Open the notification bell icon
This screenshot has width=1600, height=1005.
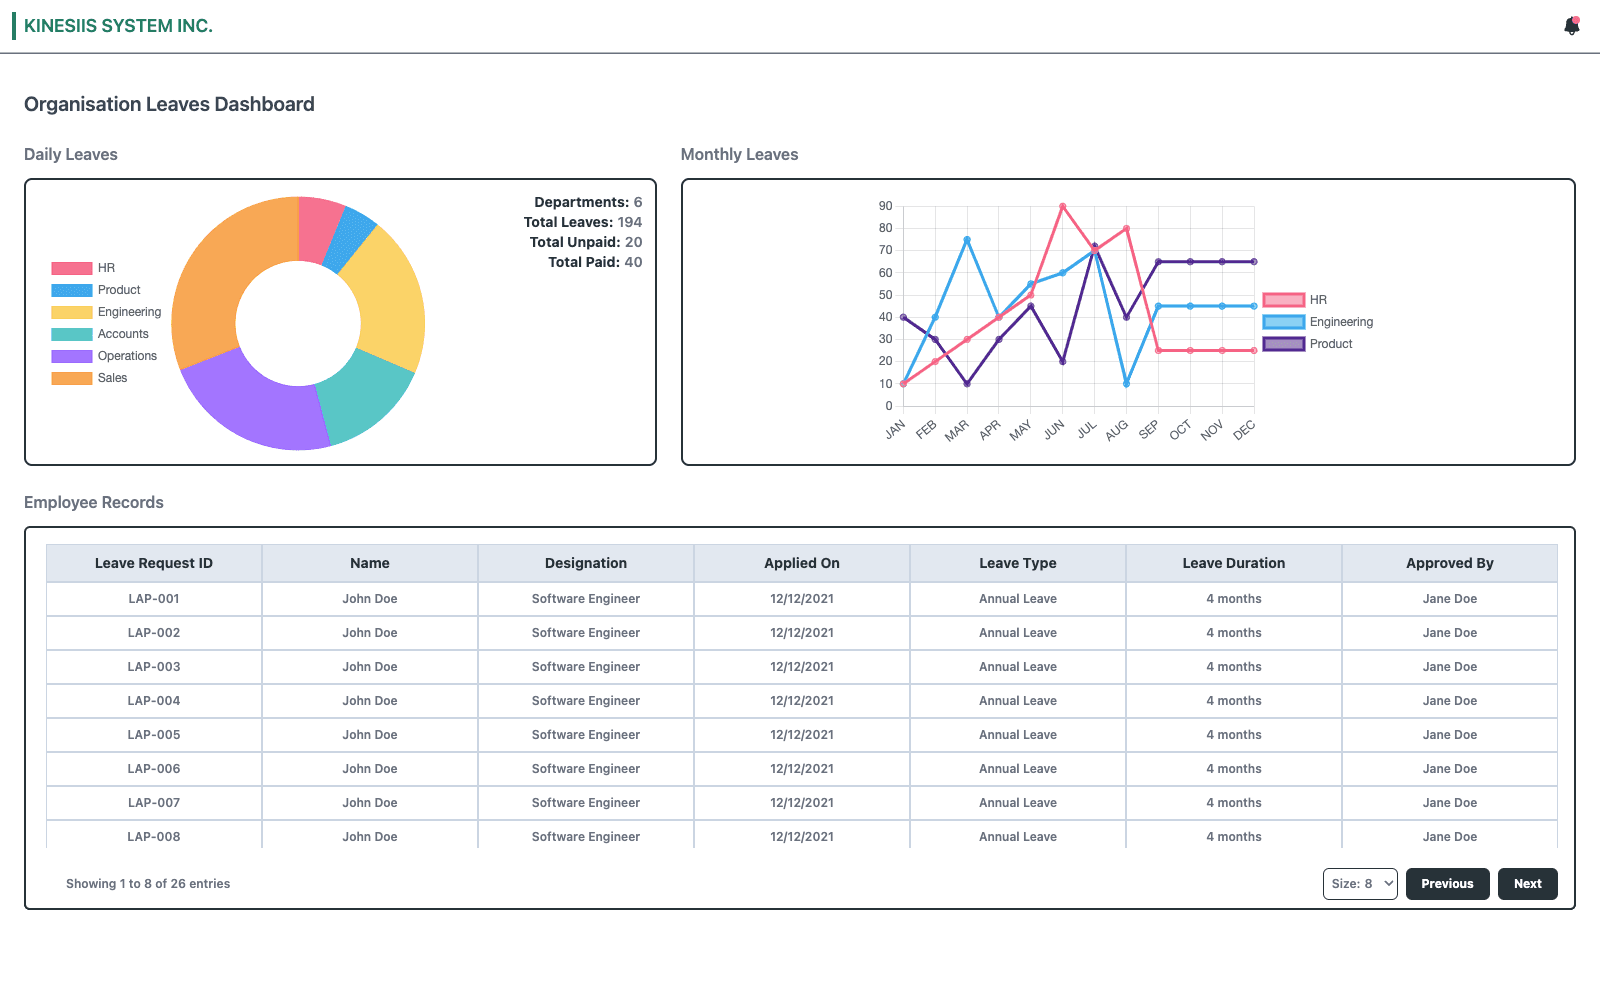click(1571, 27)
